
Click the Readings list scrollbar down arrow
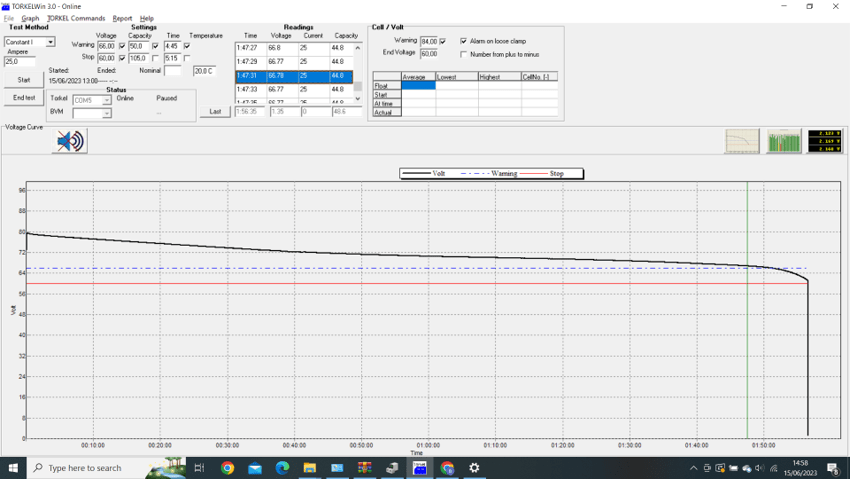tap(358, 98)
